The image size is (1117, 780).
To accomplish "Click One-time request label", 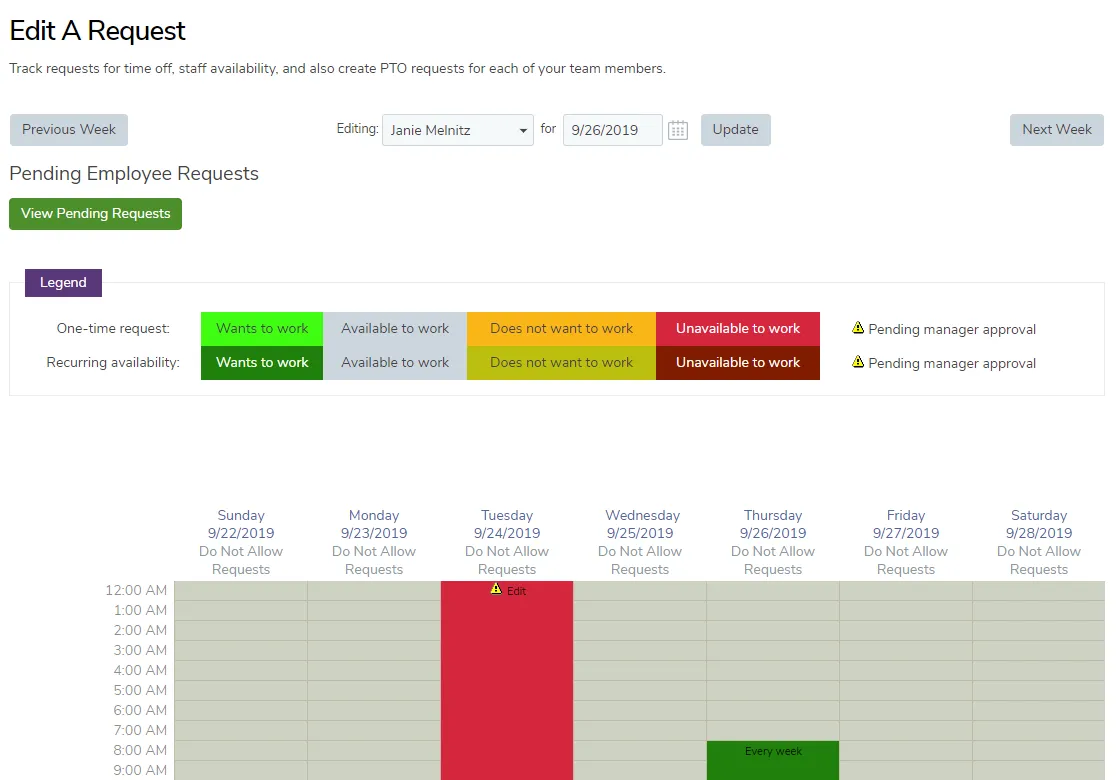I will pyautogui.click(x=113, y=328).
